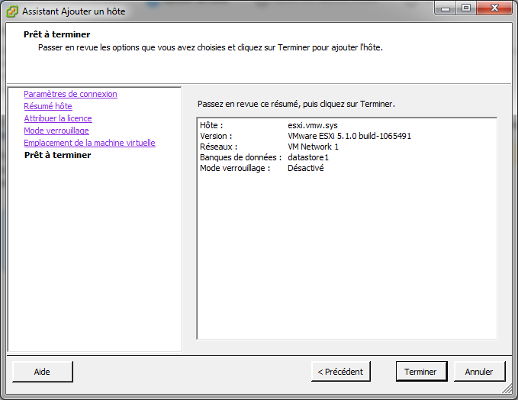
Task: Click the datastore value datastore1
Action: coord(308,157)
